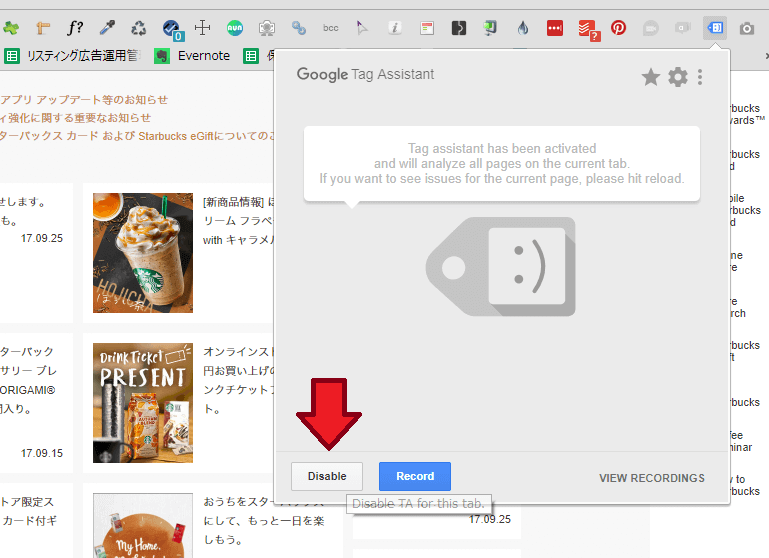Click the camera screenshot extension icon
Viewport: 769px width, 558px height.
(x=746, y=28)
